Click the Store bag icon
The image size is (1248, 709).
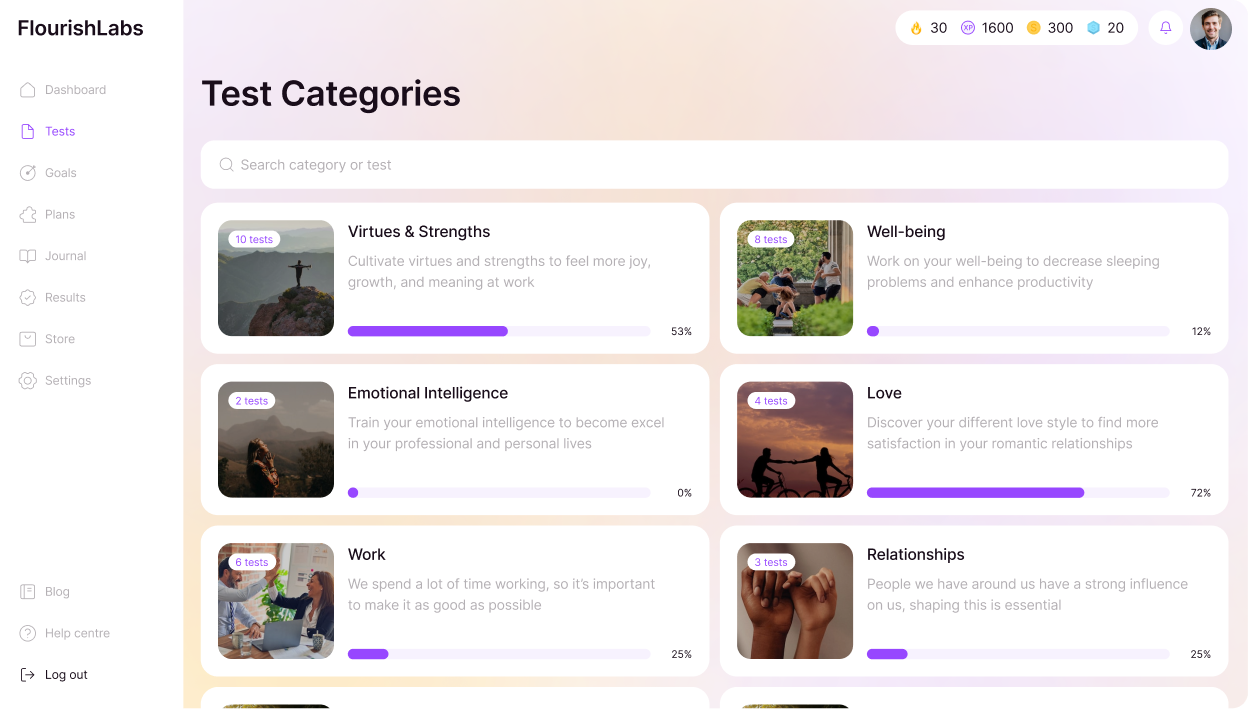coord(28,339)
